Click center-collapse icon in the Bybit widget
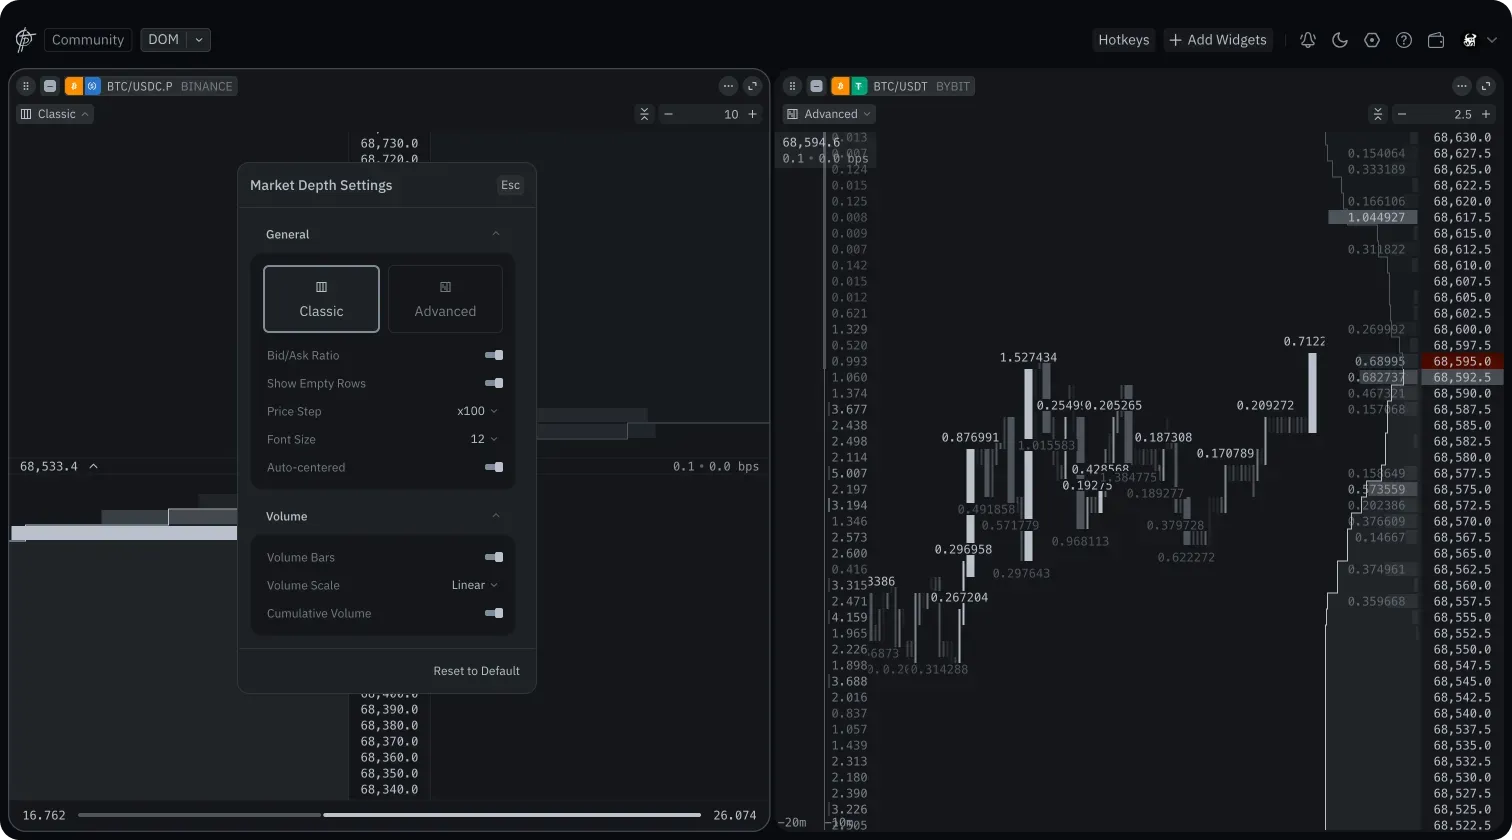 coord(1377,114)
